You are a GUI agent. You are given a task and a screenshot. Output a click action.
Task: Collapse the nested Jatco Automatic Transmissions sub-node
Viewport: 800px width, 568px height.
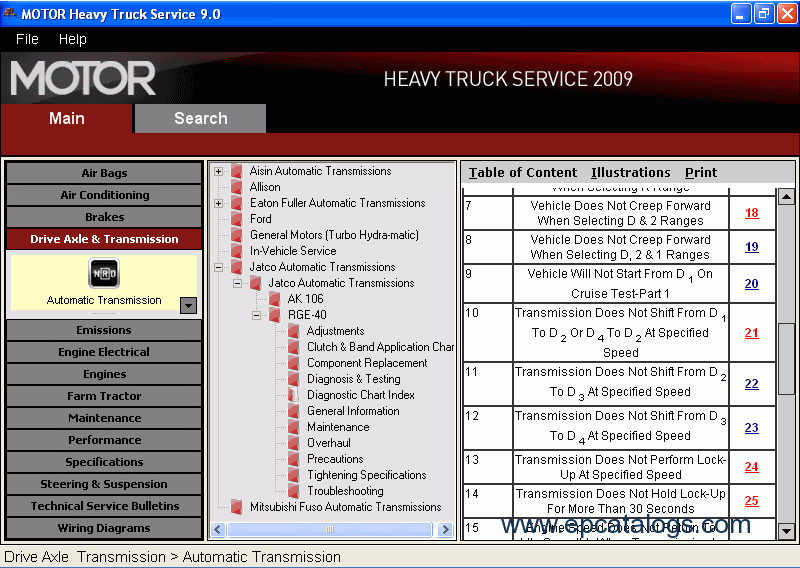[237, 283]
